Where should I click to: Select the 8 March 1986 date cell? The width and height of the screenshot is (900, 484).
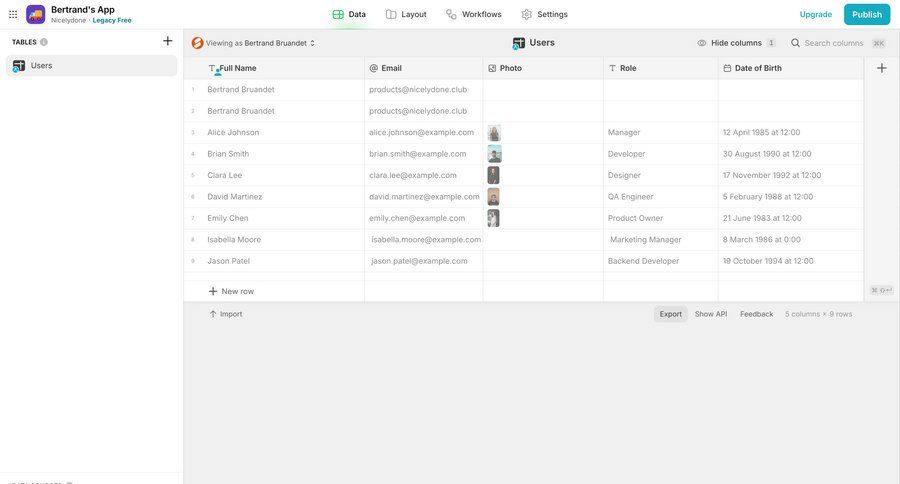790,239
